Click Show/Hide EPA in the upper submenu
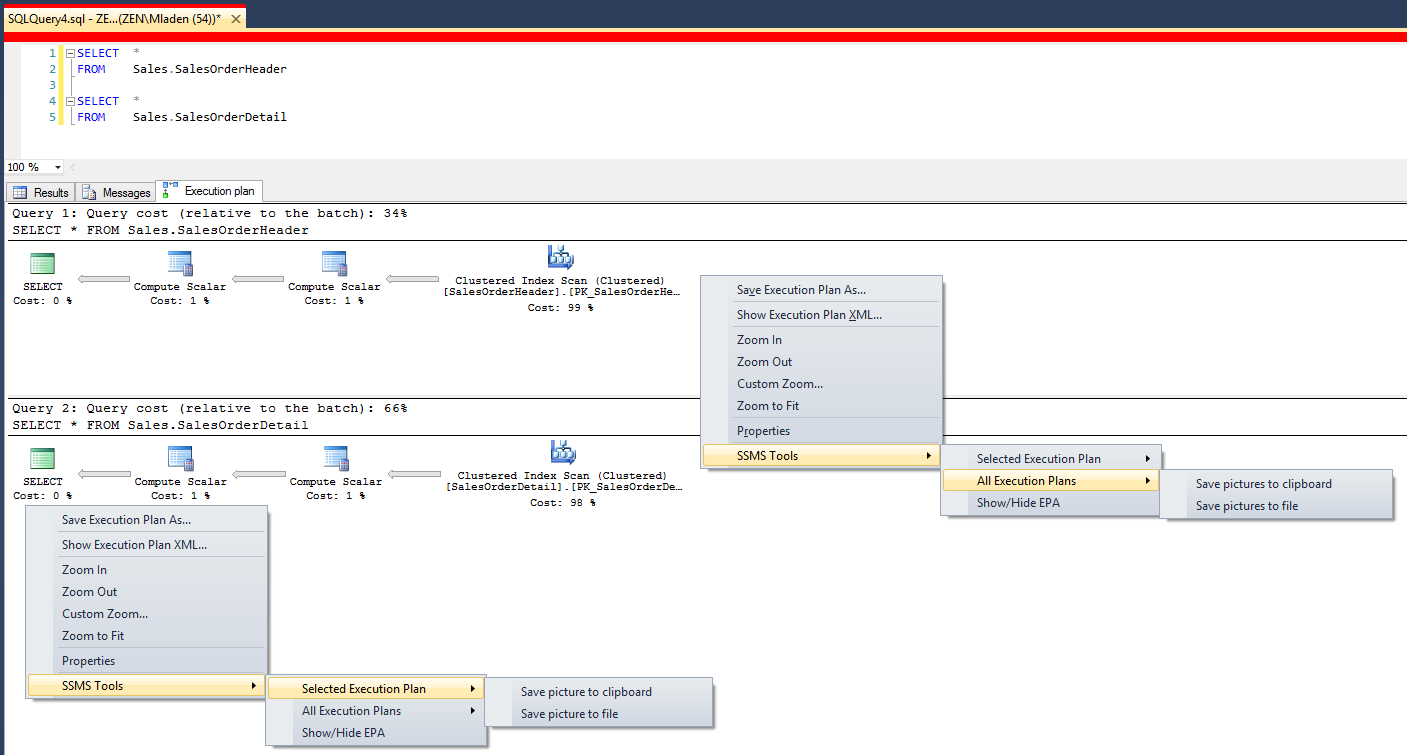Viewport: 1407px width, 755px height. [x=1018, y=503]
